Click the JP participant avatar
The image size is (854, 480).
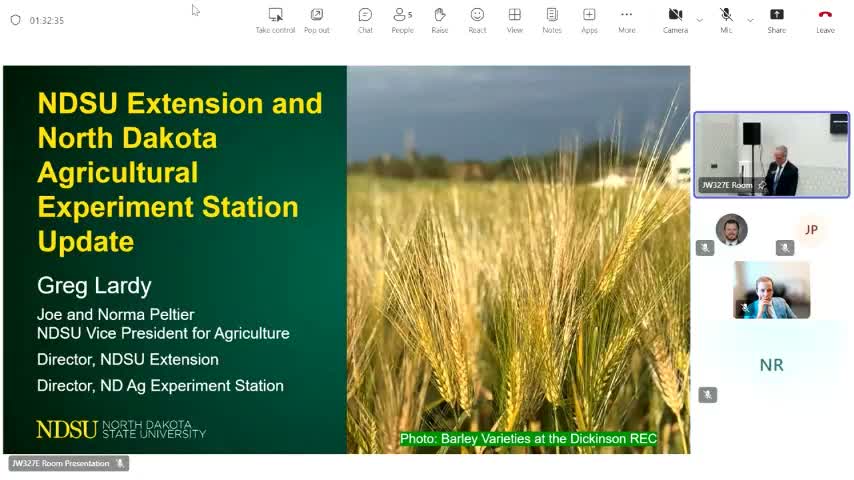point(811,230)
